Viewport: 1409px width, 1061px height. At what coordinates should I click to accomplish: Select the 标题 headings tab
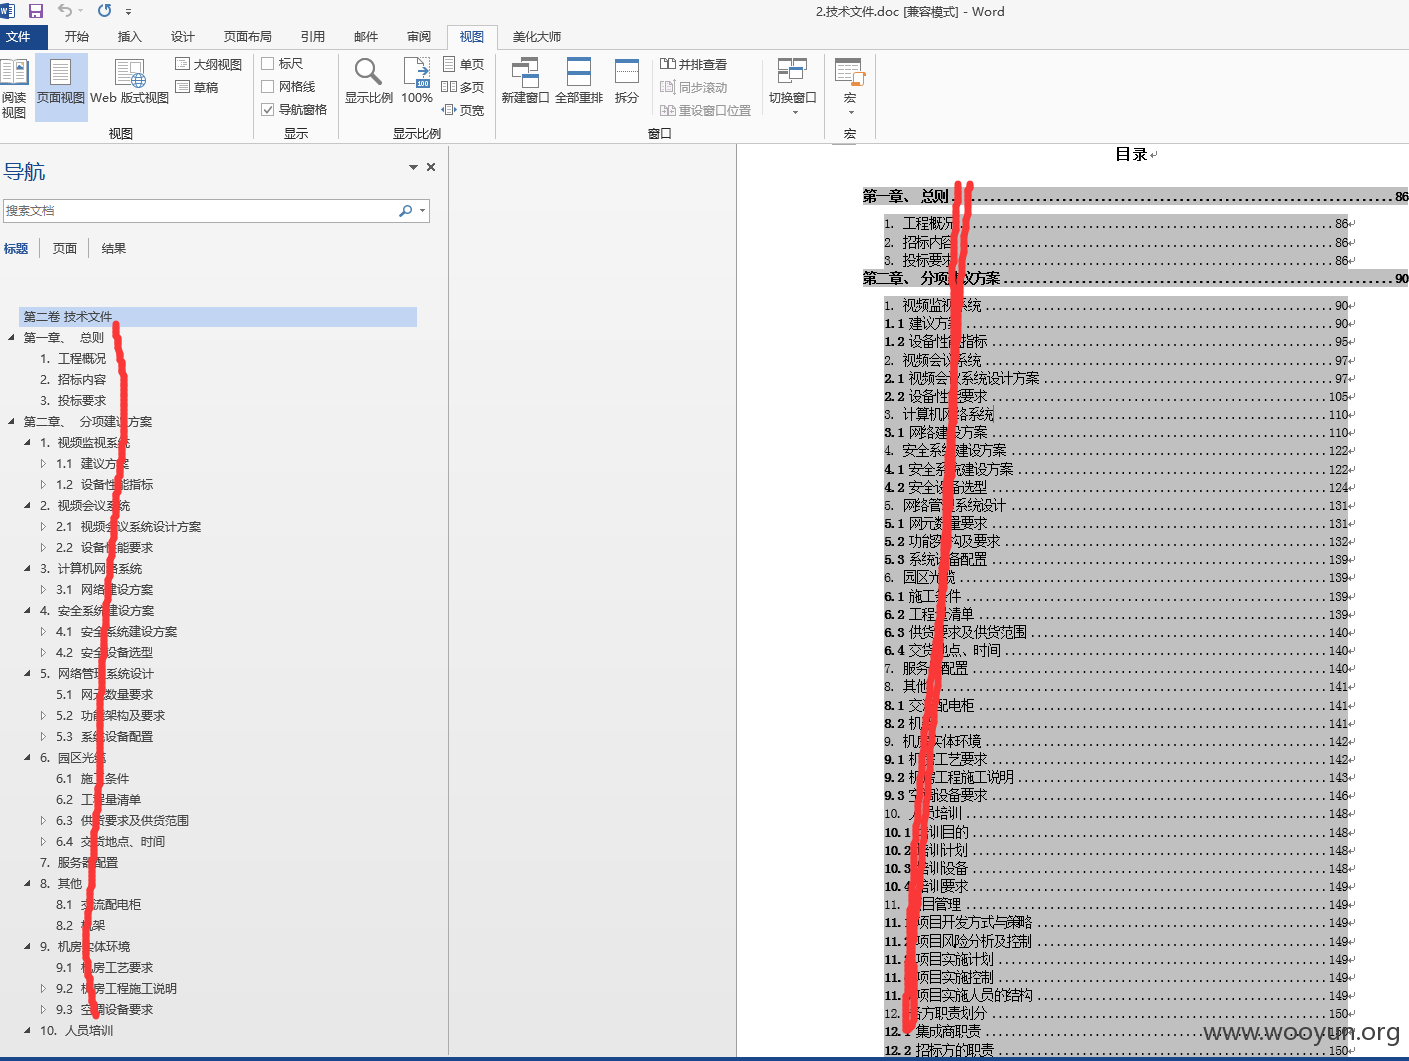tap(16, 249)
